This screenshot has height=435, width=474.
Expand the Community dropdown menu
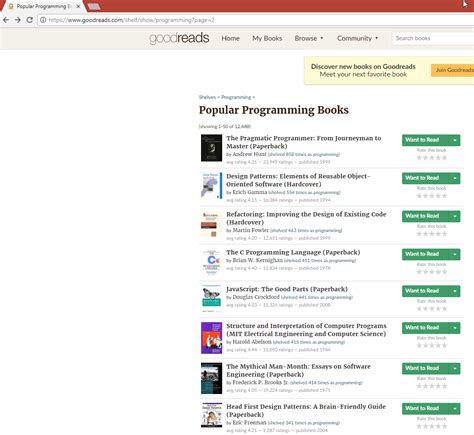tap(357, 38)
